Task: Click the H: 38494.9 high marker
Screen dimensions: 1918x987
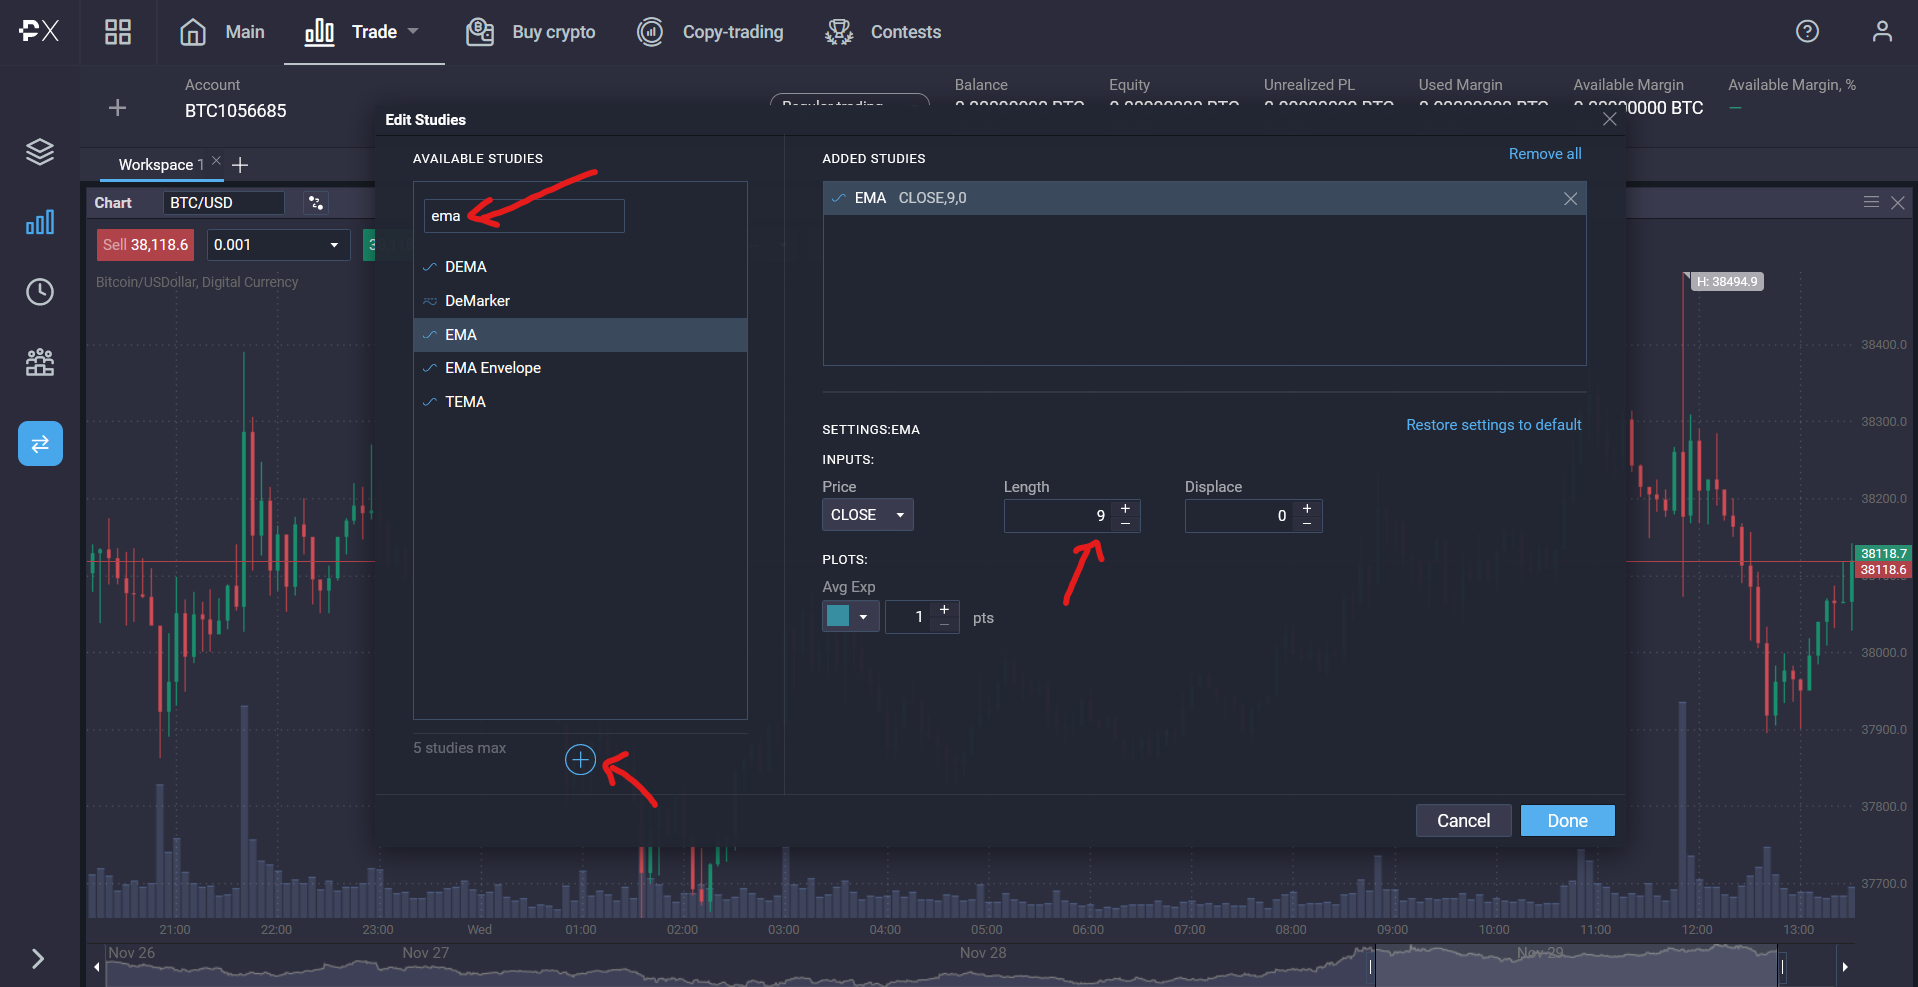Action: click(1726, 282)
